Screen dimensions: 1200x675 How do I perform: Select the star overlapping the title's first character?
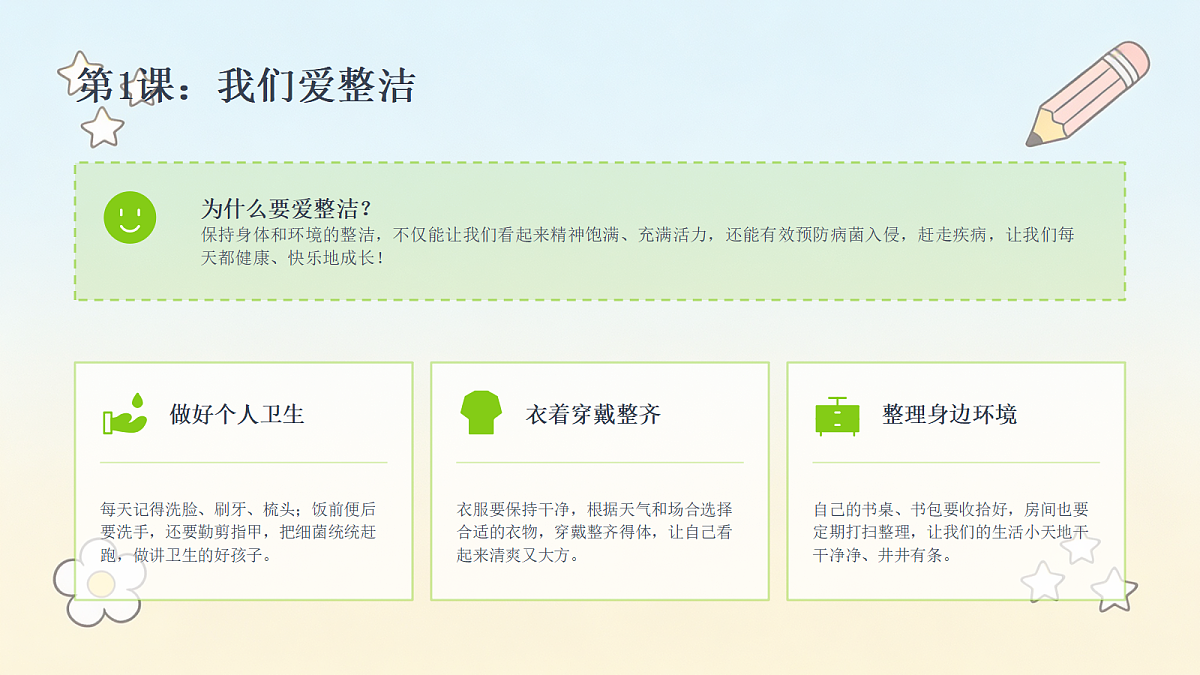[x=80, y=73]
